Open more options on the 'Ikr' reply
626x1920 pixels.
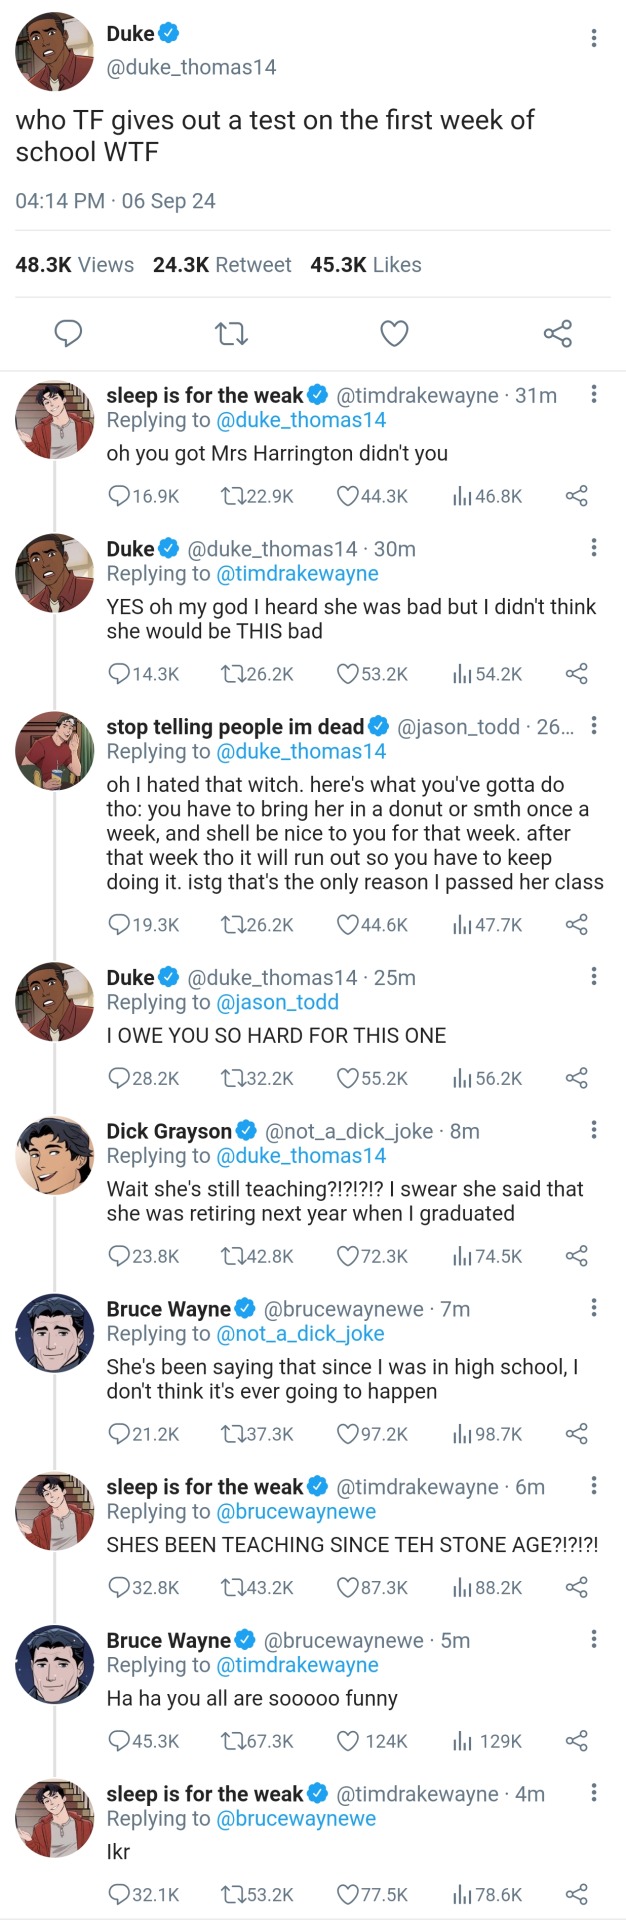(594, 1792)
